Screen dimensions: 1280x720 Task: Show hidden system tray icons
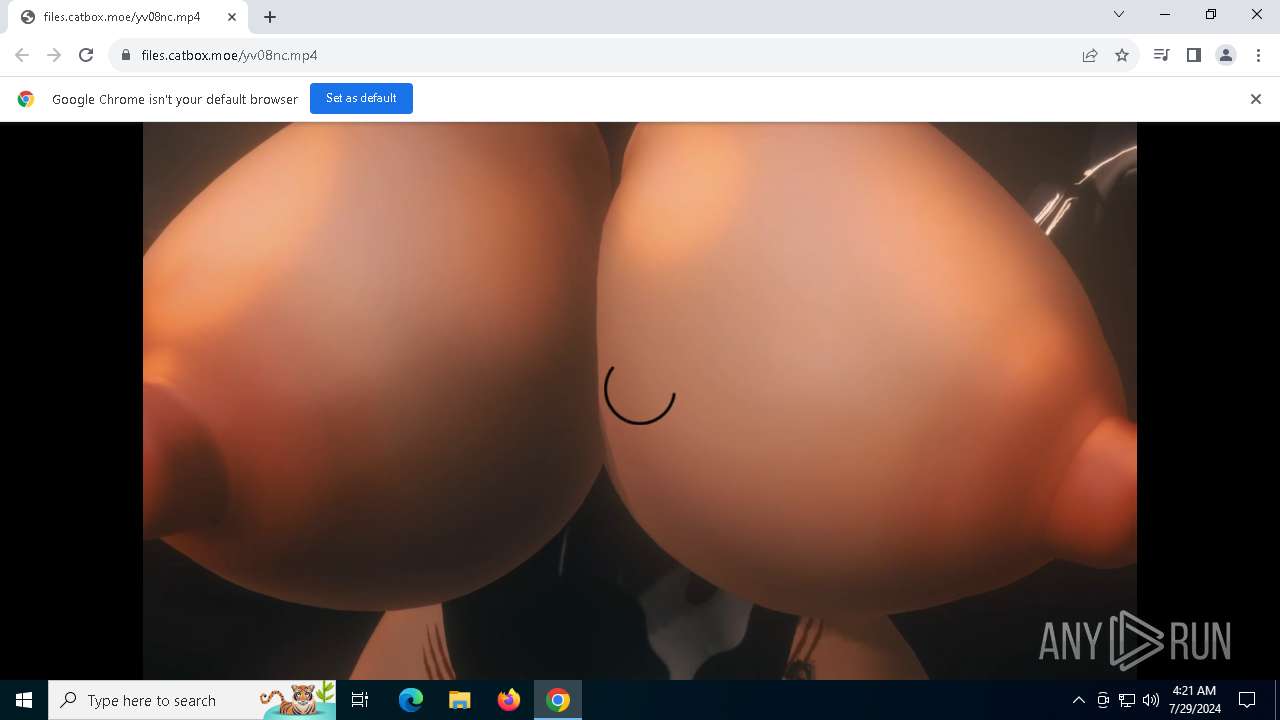(x=1078, y=700)
